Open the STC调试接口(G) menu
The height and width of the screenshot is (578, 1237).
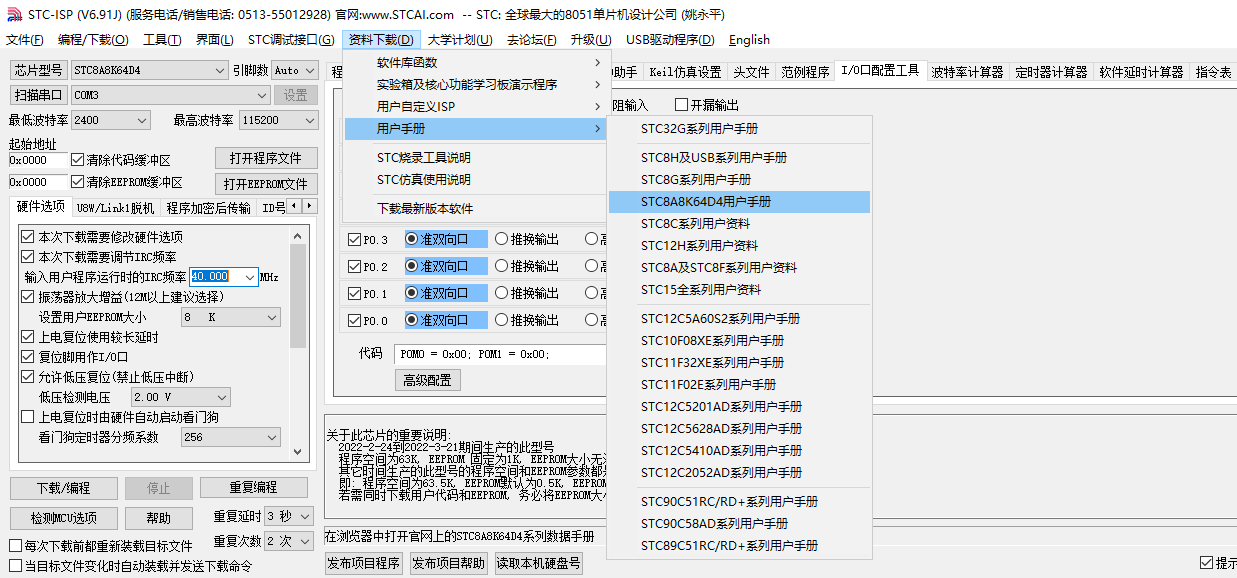coord(291,40)
